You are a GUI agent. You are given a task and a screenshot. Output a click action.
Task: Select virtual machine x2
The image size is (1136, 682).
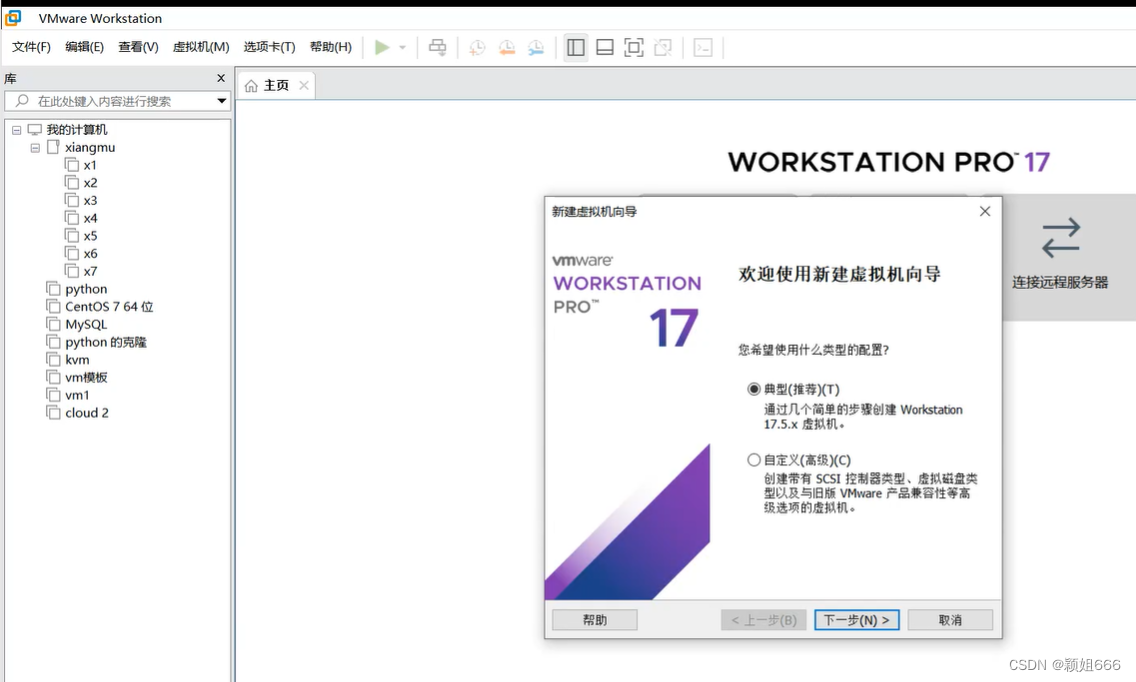(x=90, y=183)
